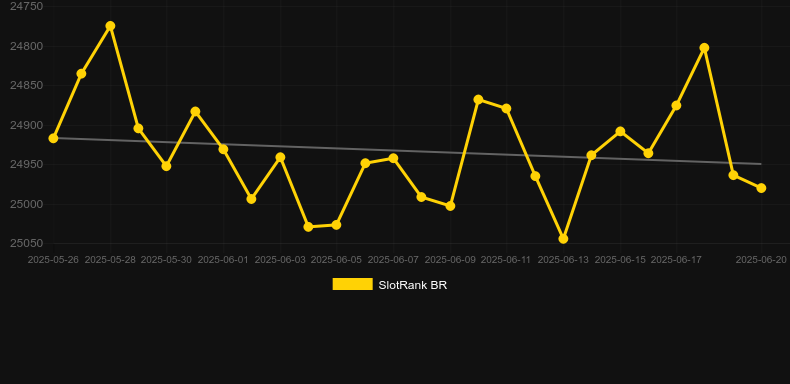This screenshot has height=384, width=790.
Task: Click the data point on 2025-06-02
Action: pos(251,199)
